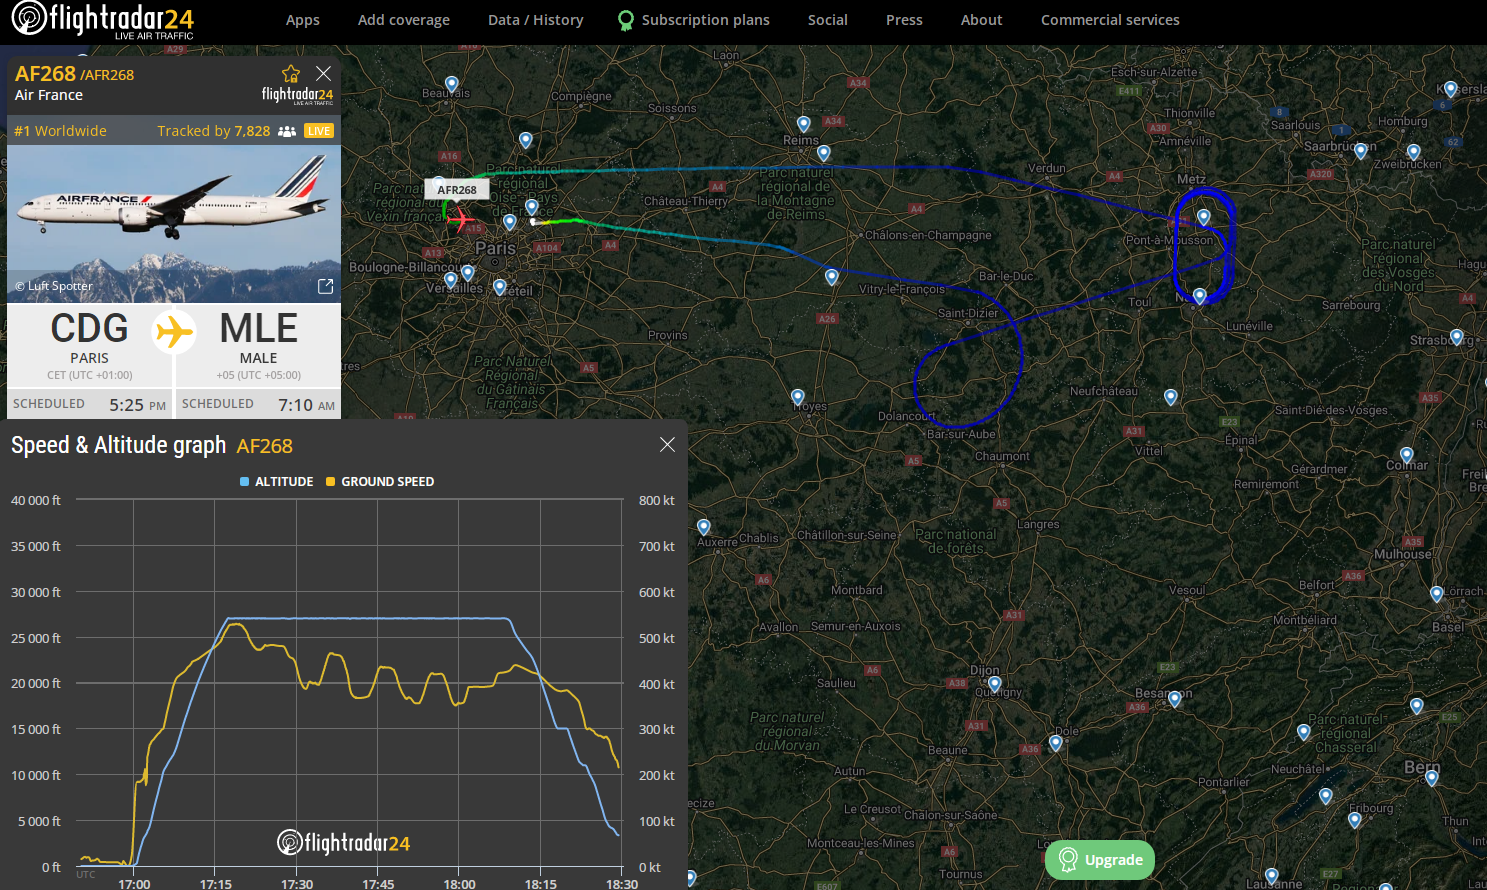View the Air France aircraft photo
The image size is (1487, 890).
tap(174, 224)
